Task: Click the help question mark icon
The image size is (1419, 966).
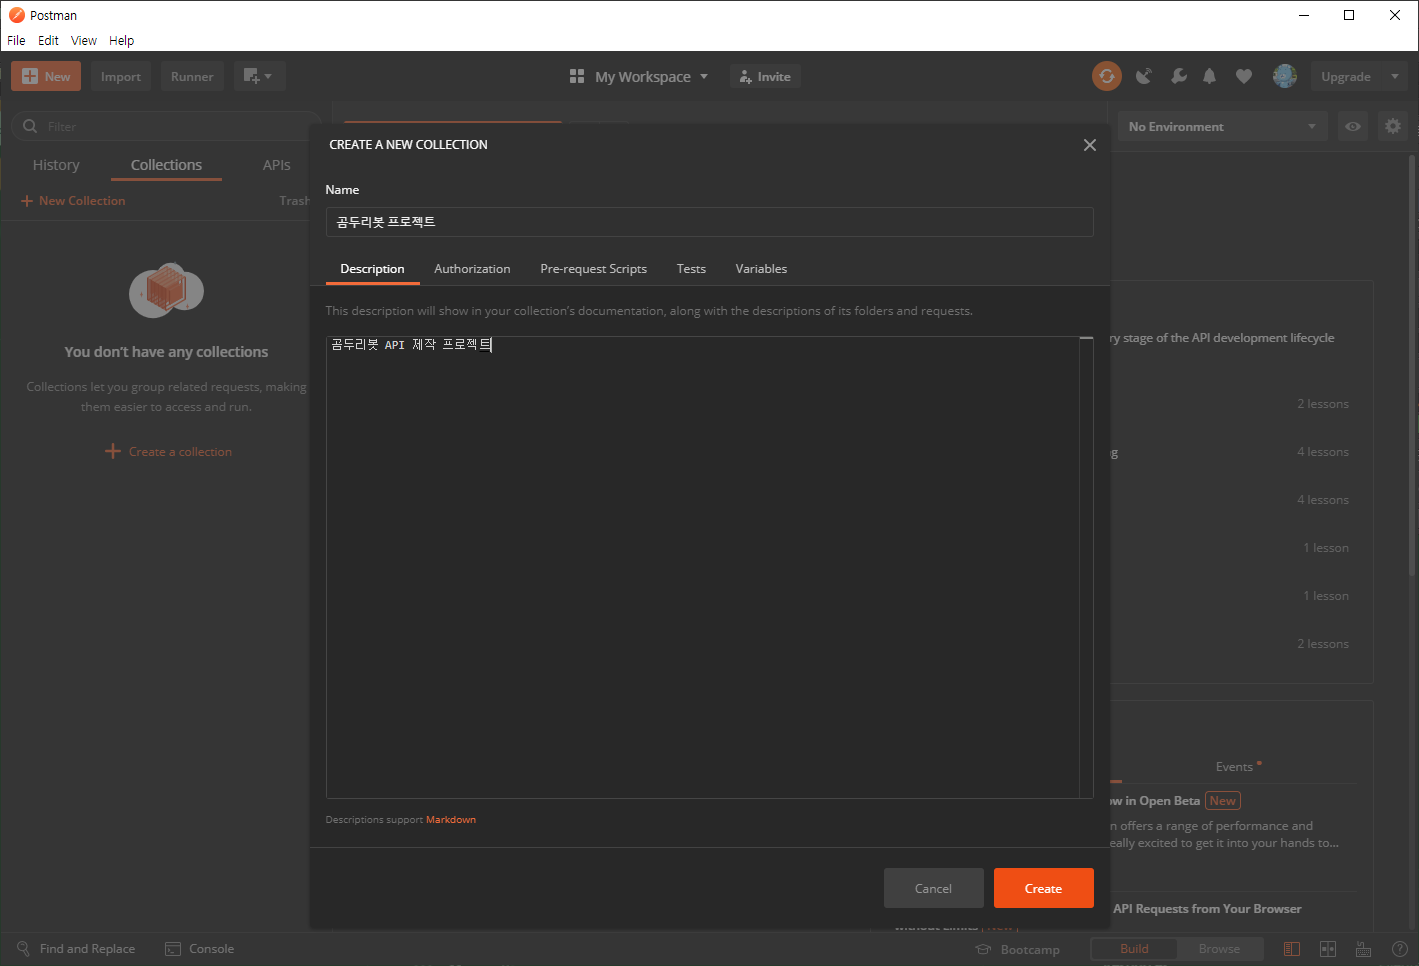Action: pos(1400,949)
